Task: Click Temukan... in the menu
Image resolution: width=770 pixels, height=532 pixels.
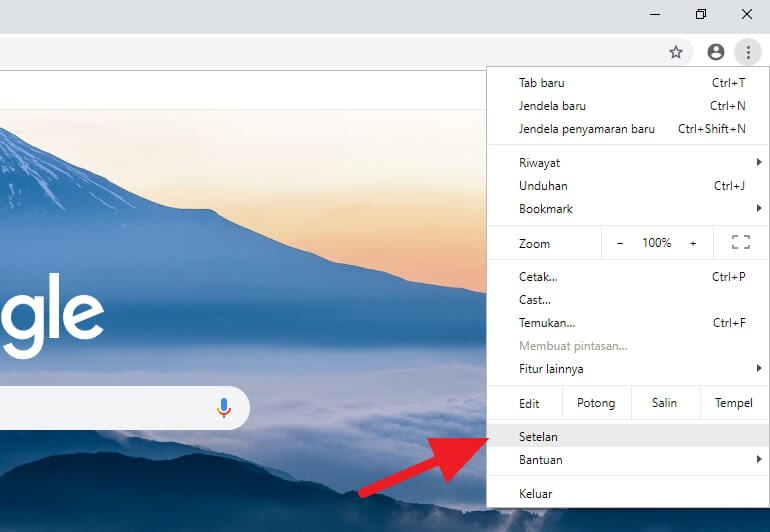Action: 628,323
